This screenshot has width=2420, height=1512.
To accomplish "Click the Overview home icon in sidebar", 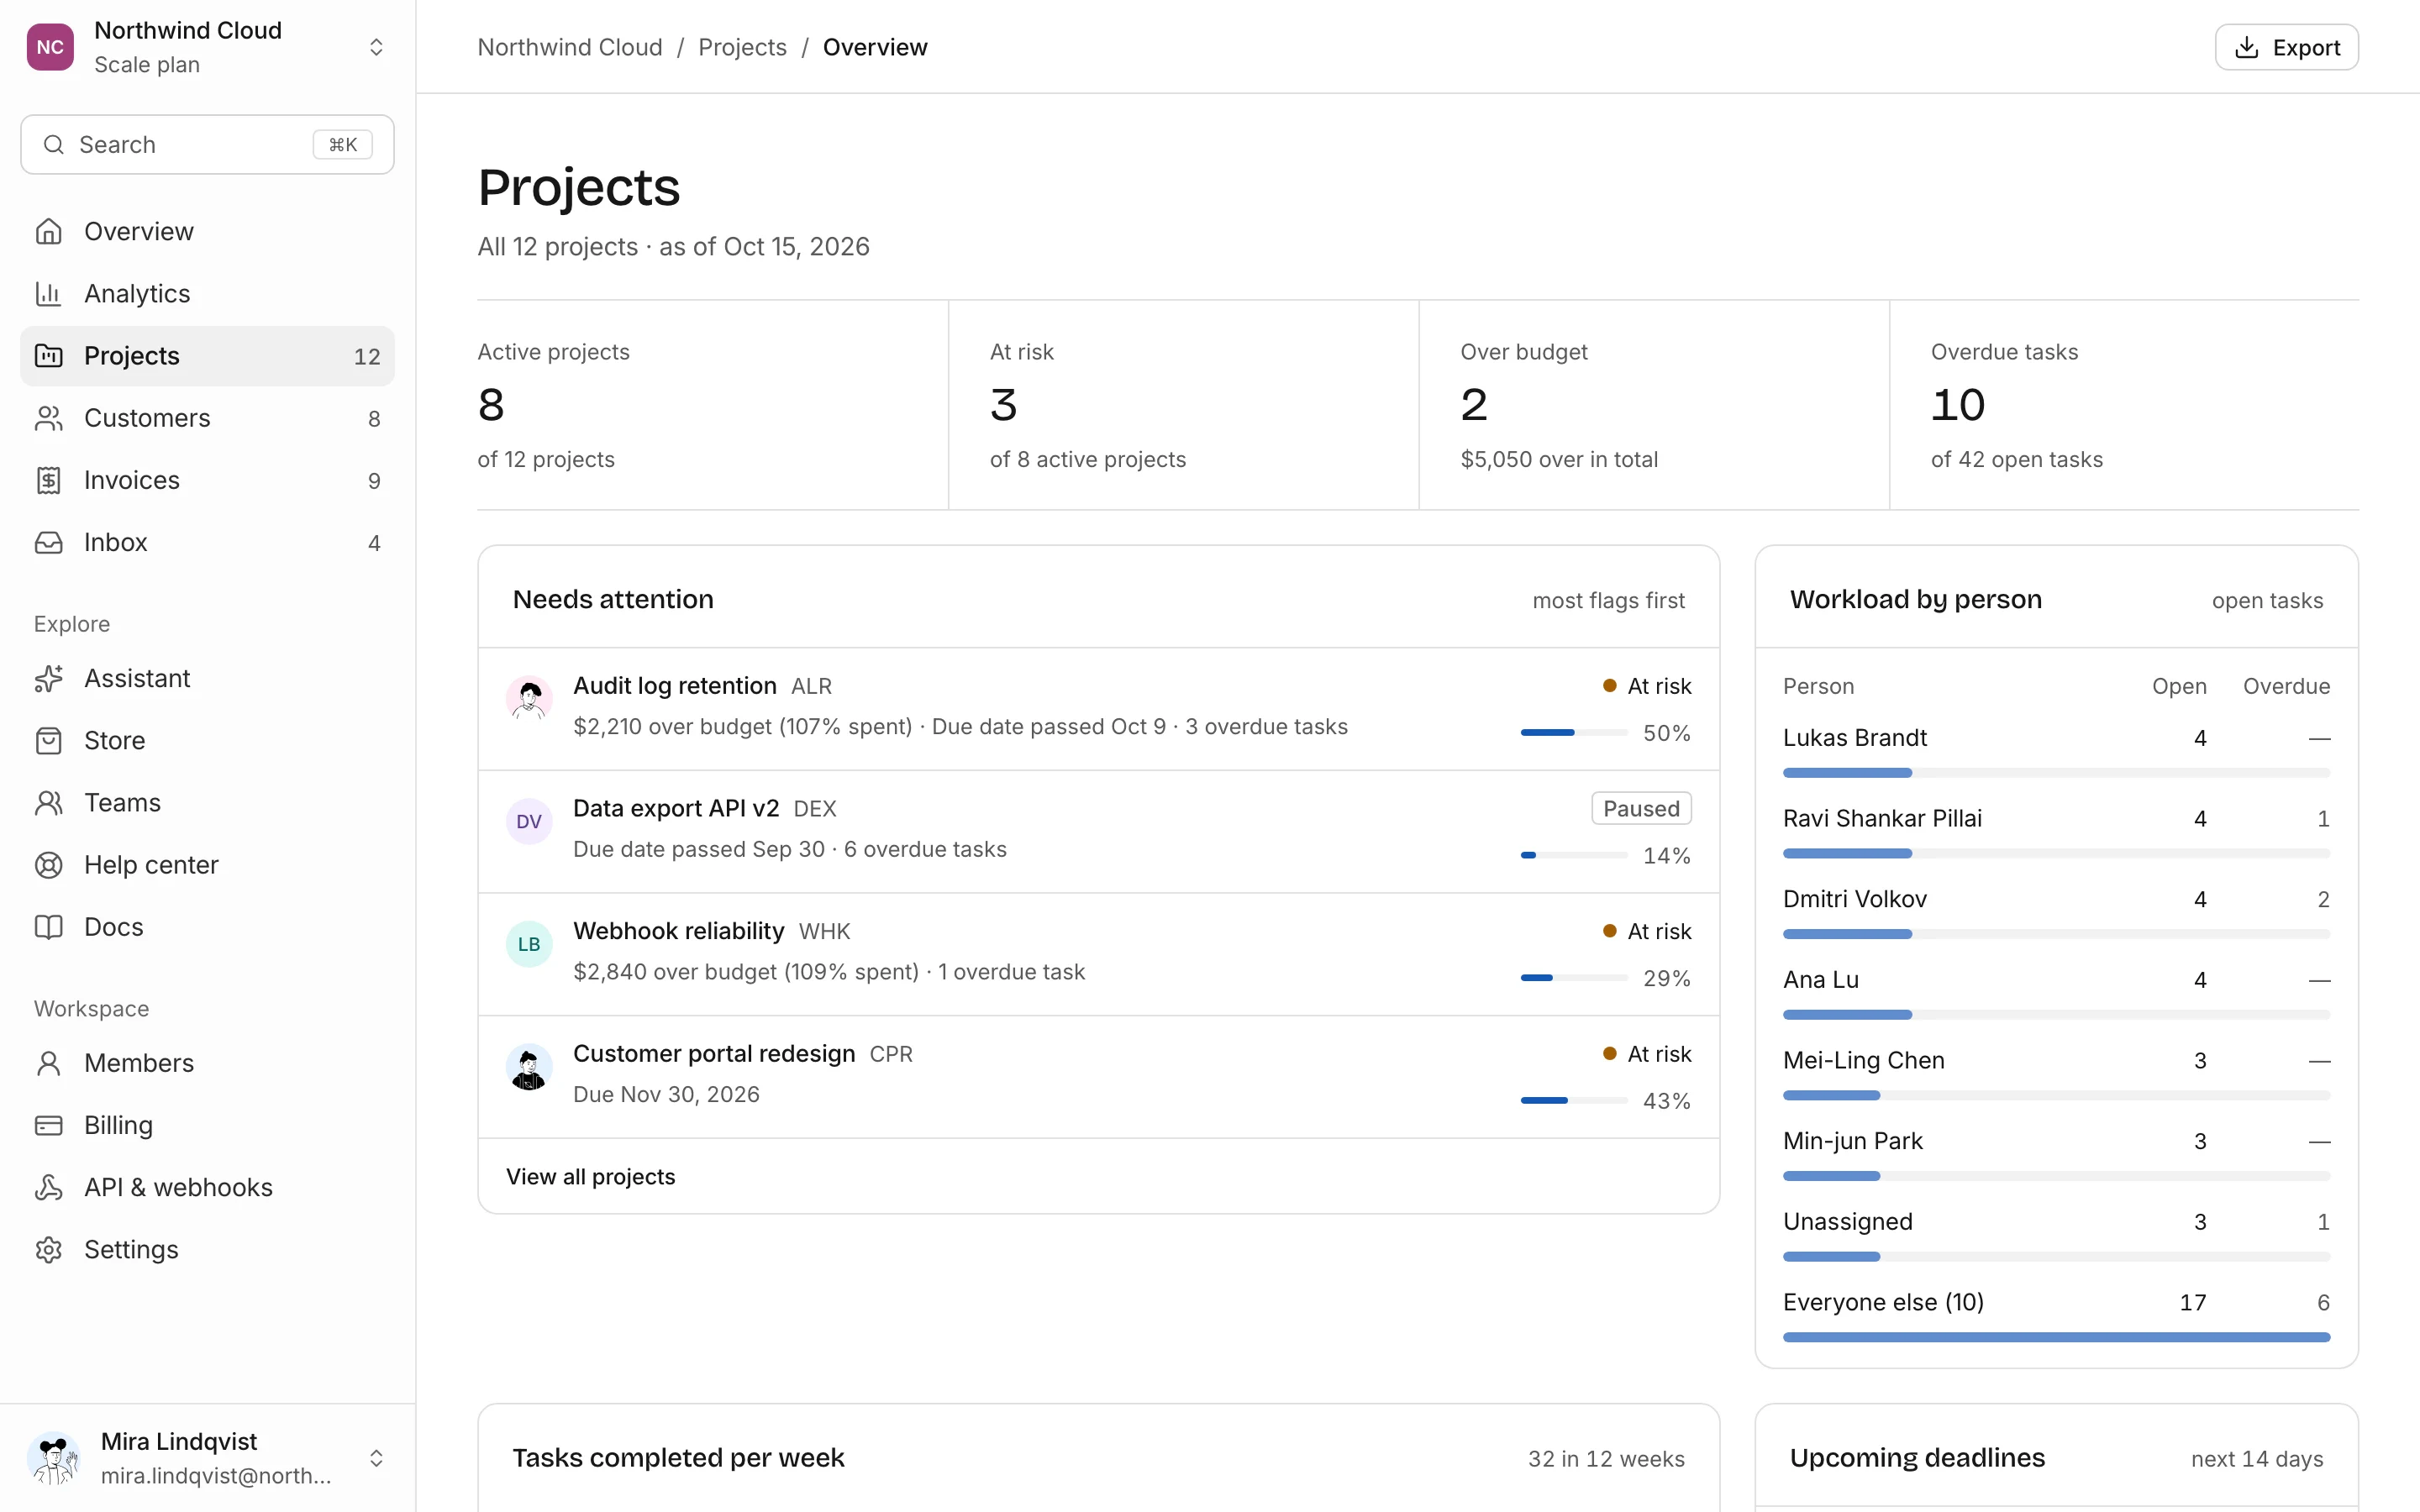I will tap(48, 231).
